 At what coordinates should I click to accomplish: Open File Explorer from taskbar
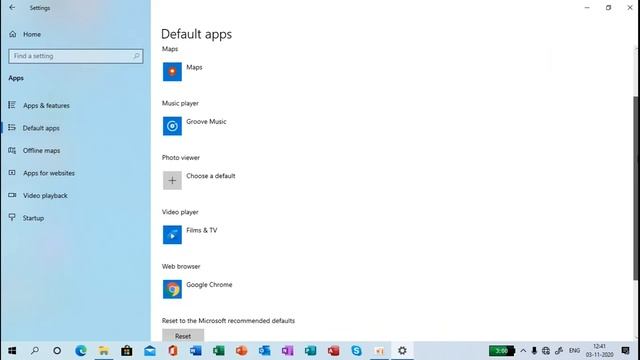click(104, 351)
